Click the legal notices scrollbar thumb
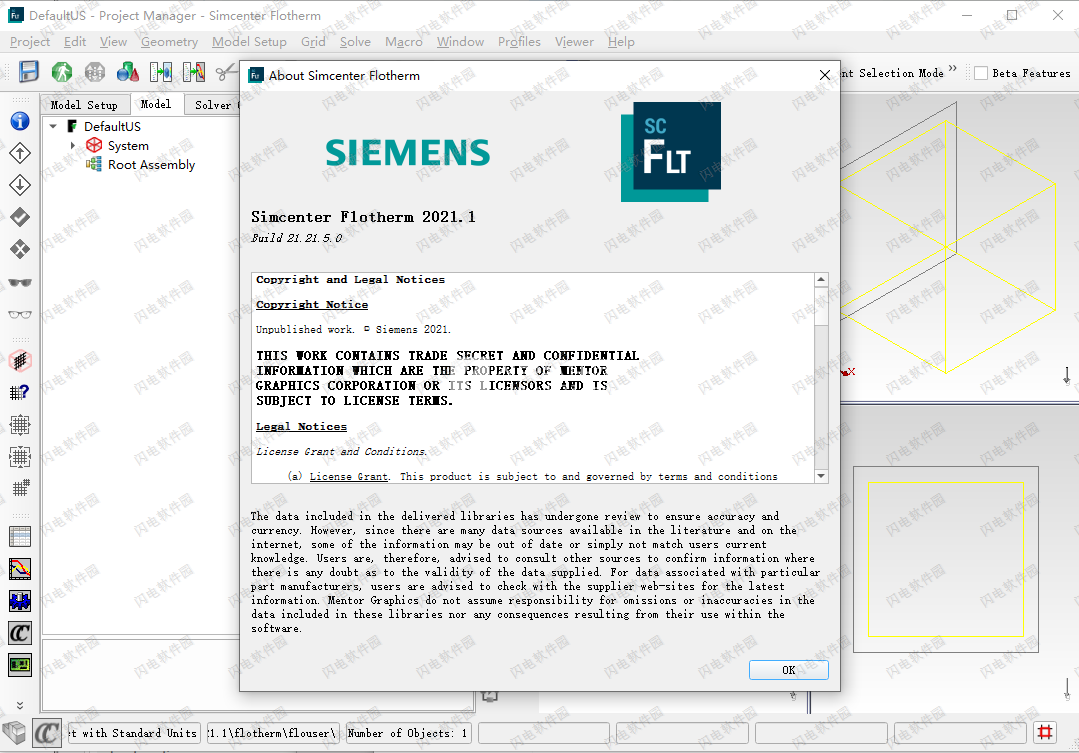The width and height of the screenshot is (1079, 753). coord(820,306)
